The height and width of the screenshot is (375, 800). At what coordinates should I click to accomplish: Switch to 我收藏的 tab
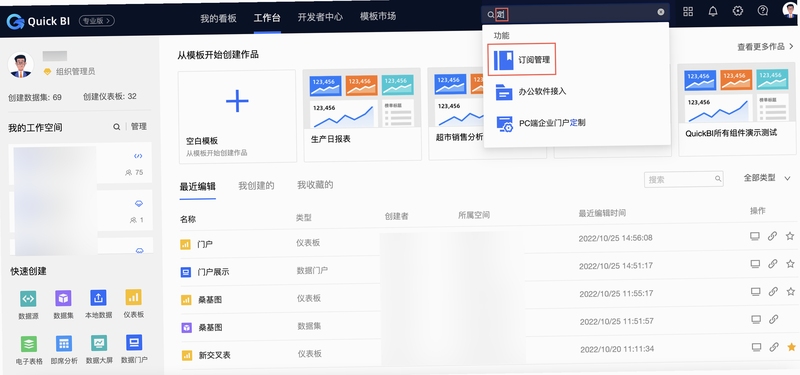point(315,185)
